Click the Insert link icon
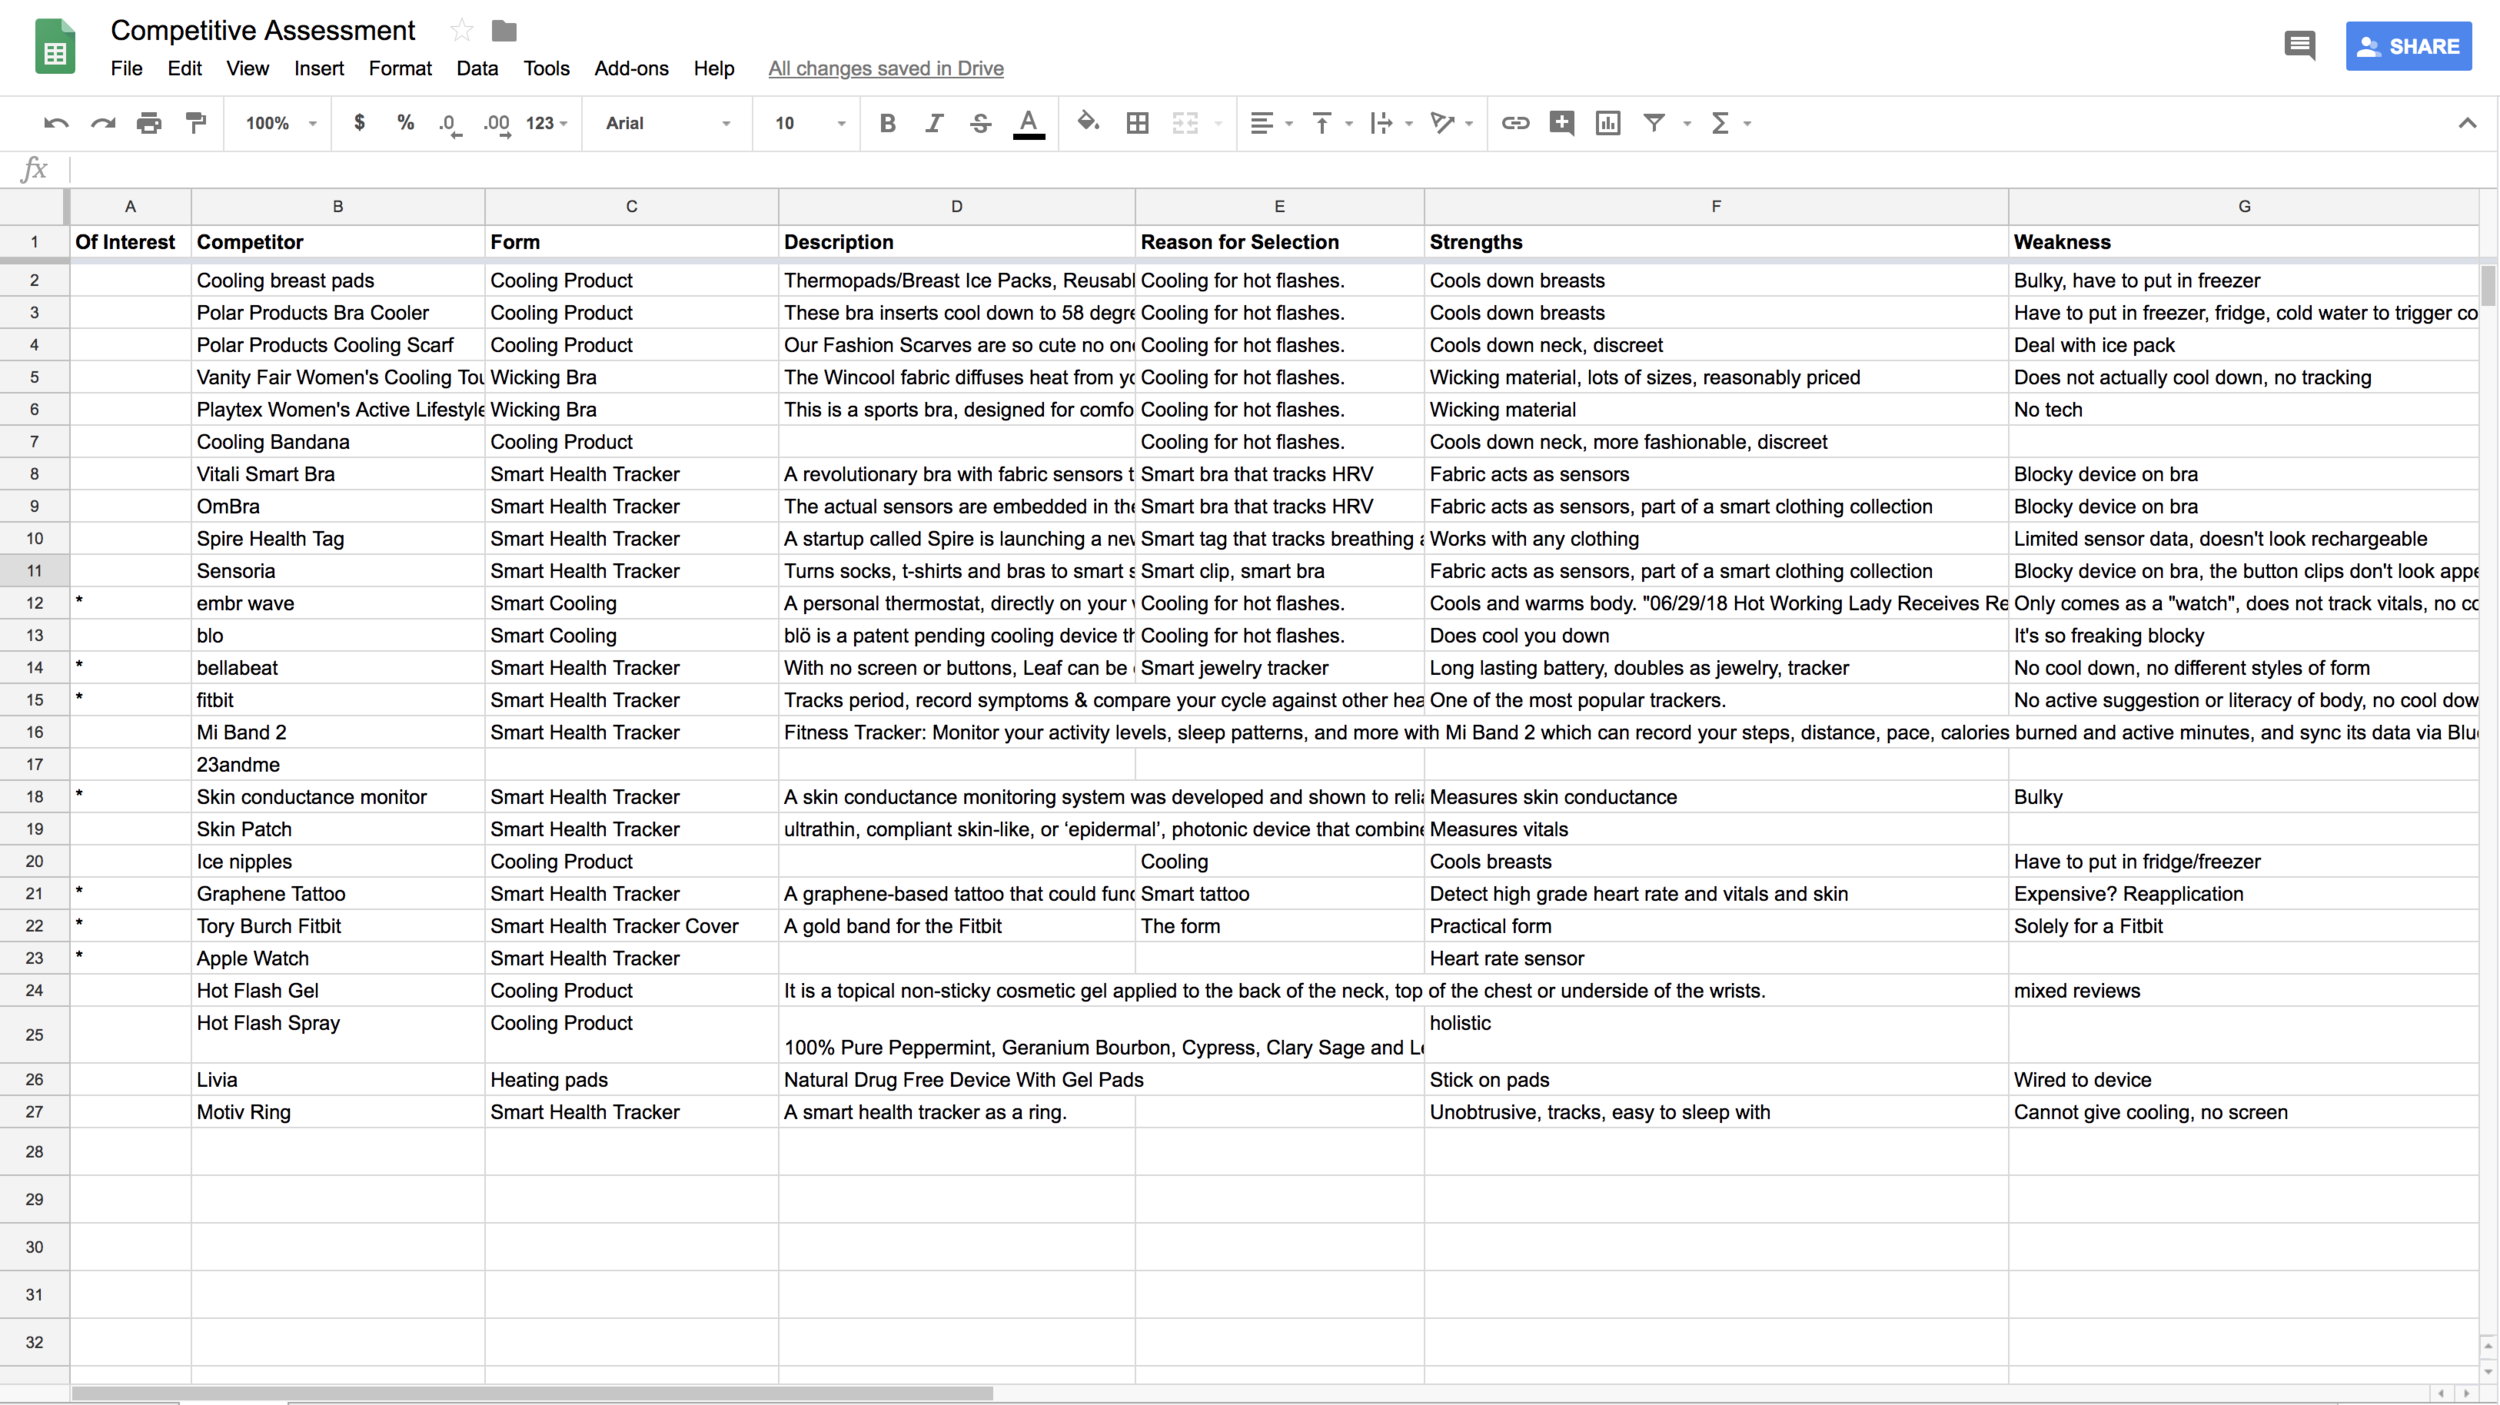The width and height of the screenshot is (2500, 1405). [x=1515, y=123]
